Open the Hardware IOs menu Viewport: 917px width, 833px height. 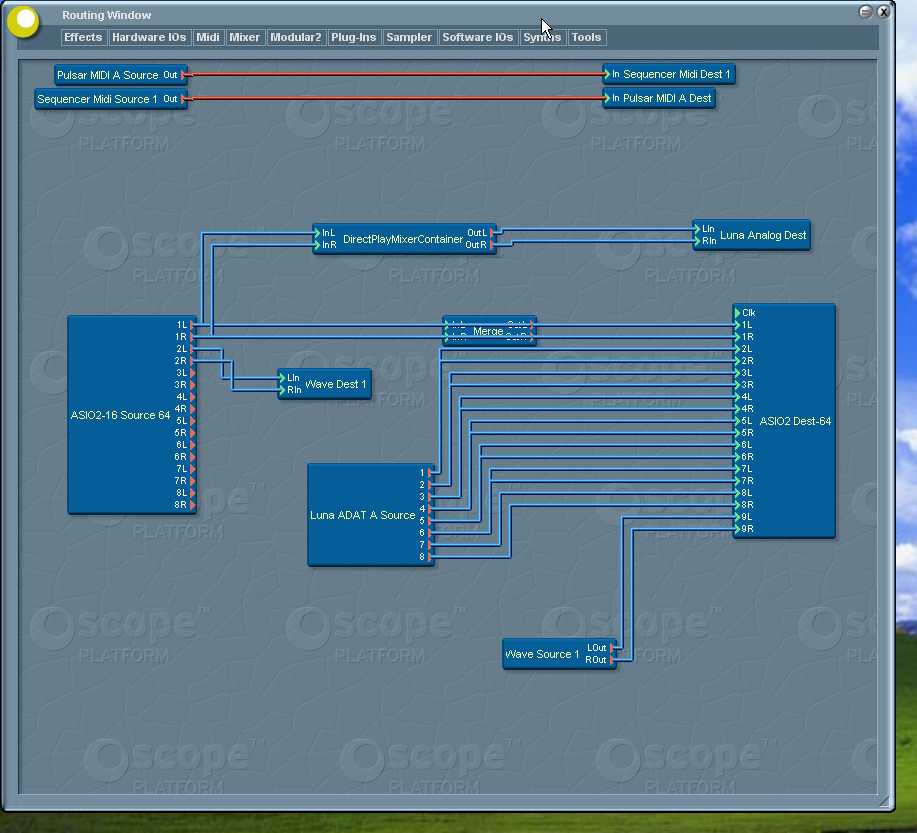point(149,37)
